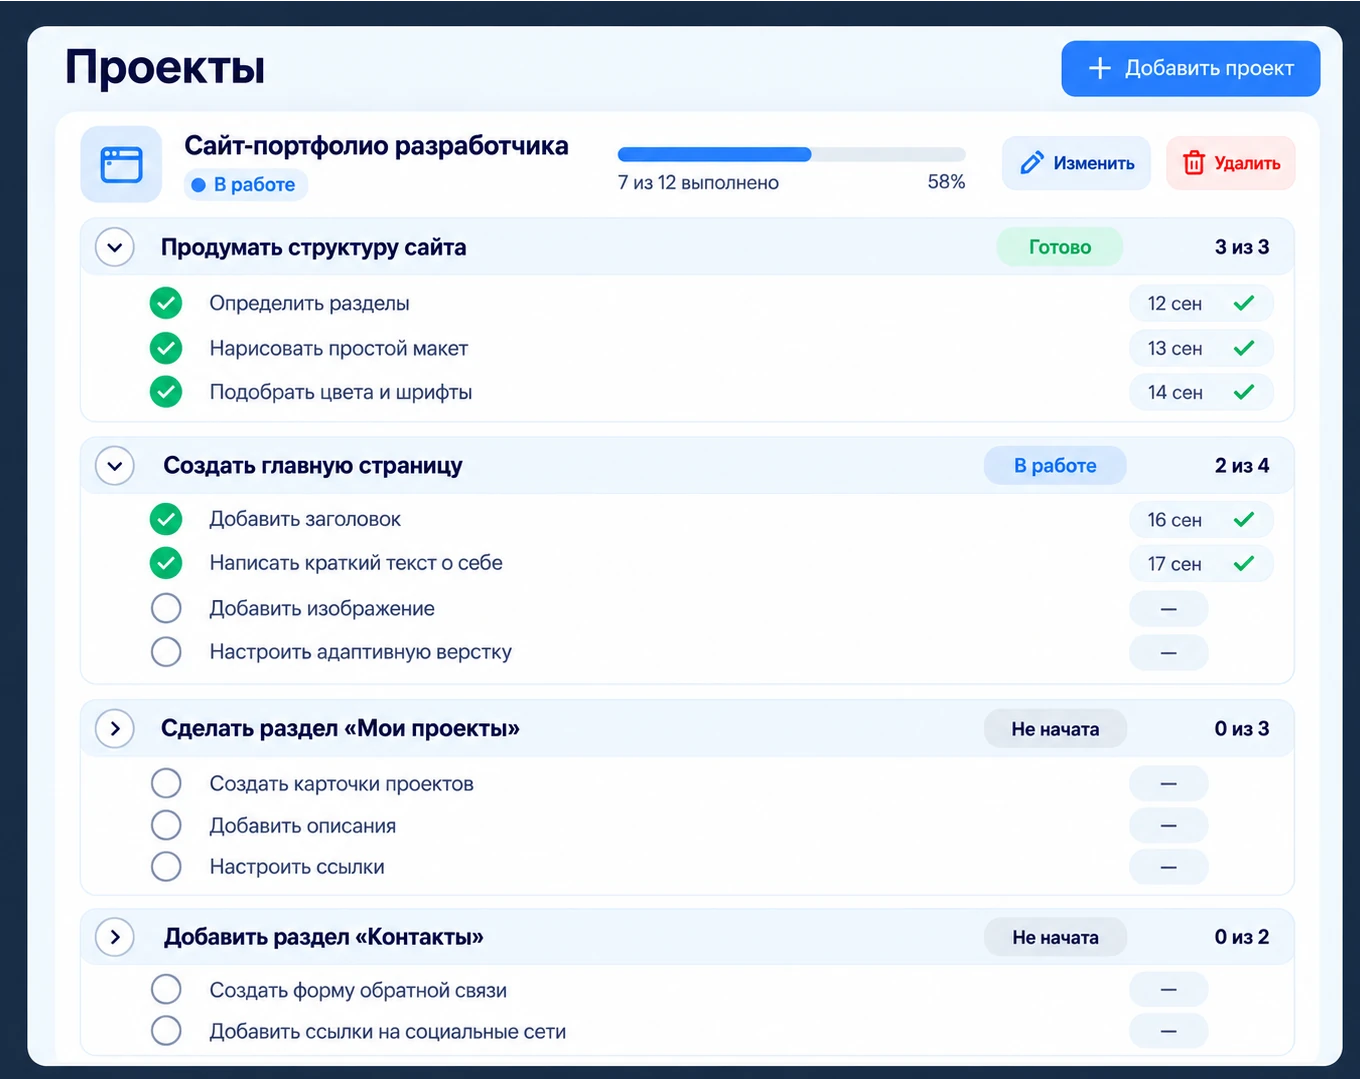Tick the Добавить описания task circle
The height and width of the screenshot is (1080, 1360).
(166, 825)
